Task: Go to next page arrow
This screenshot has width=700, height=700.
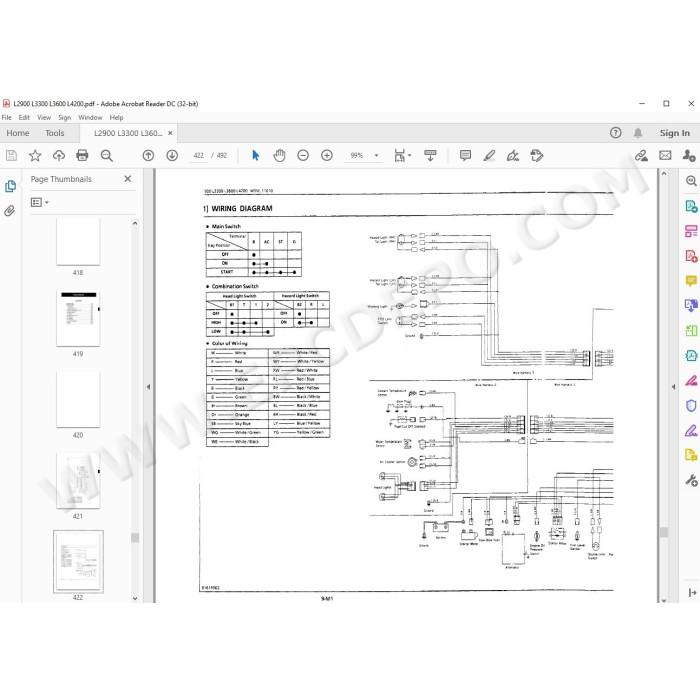Action: (172, 155)
